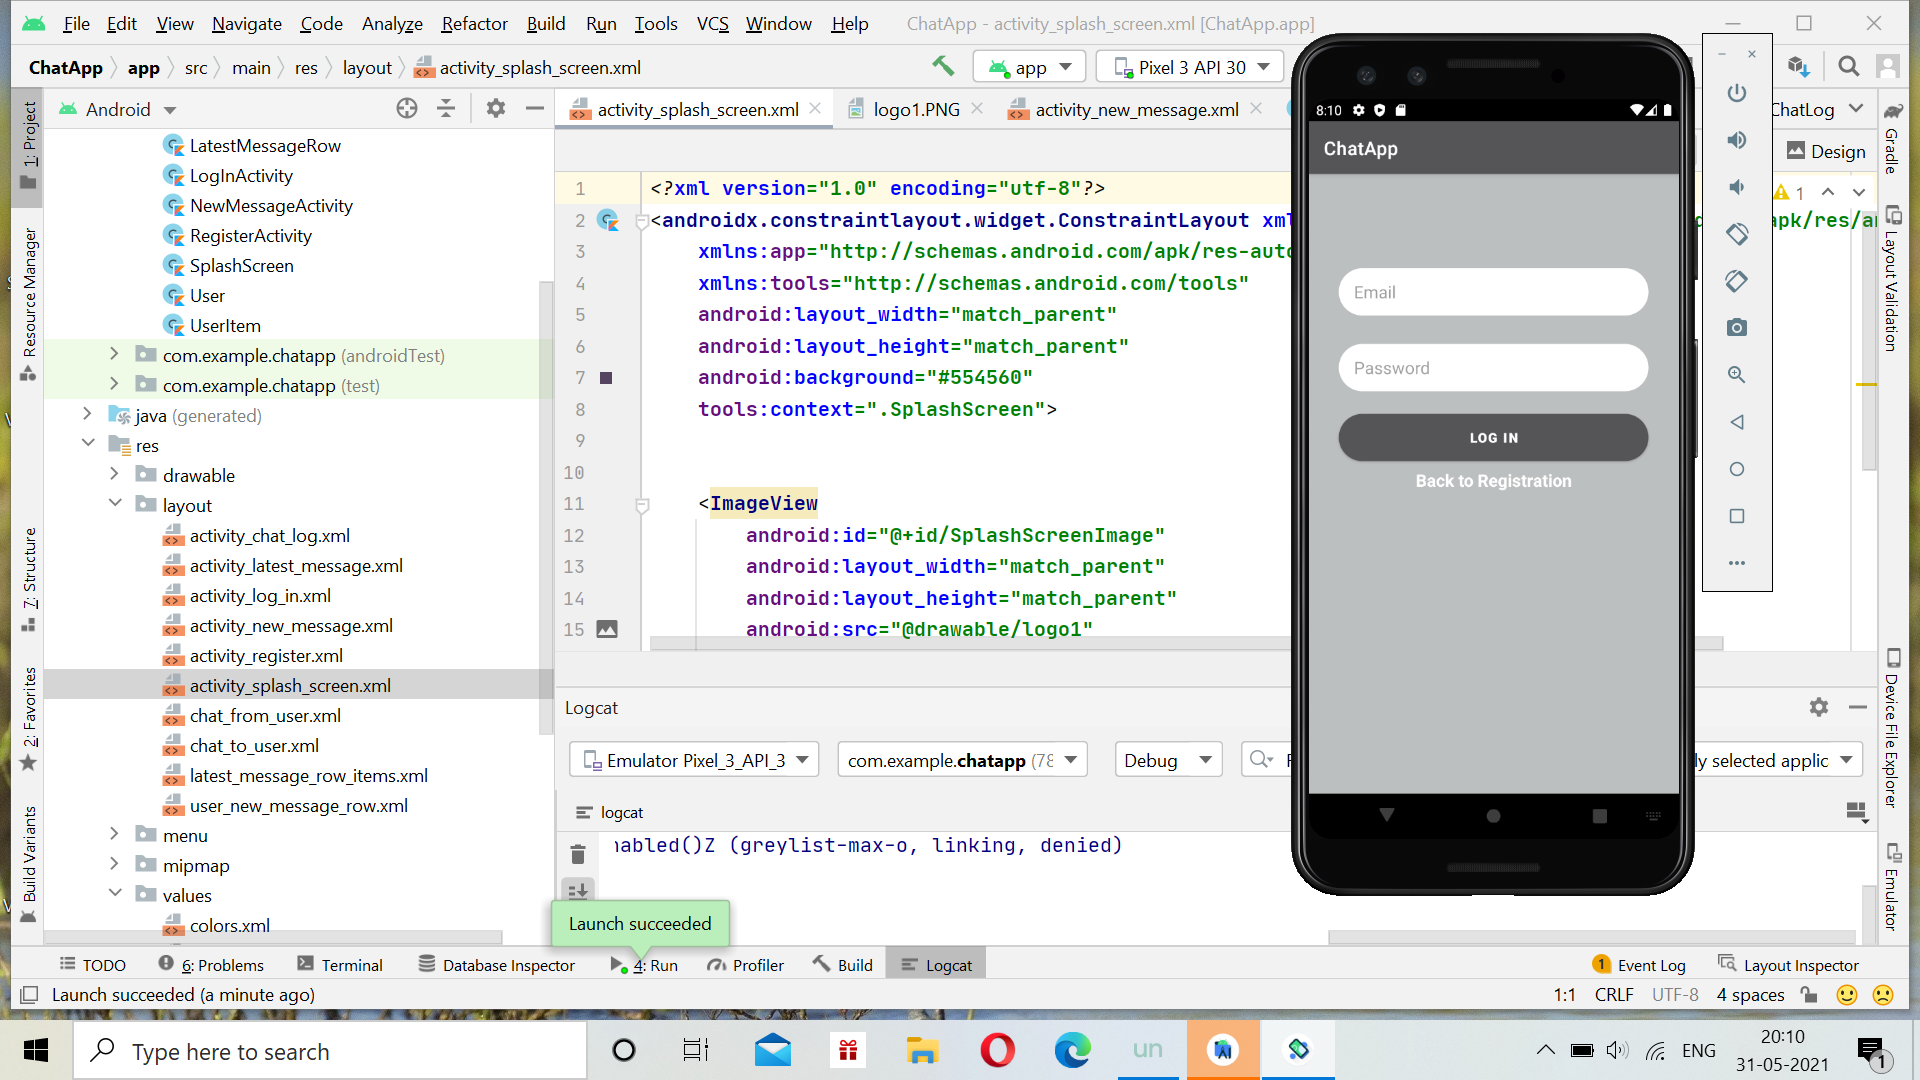Open the Database Inspector tool window
The width and height of the screenshot is (1920, 1080).
497,965
